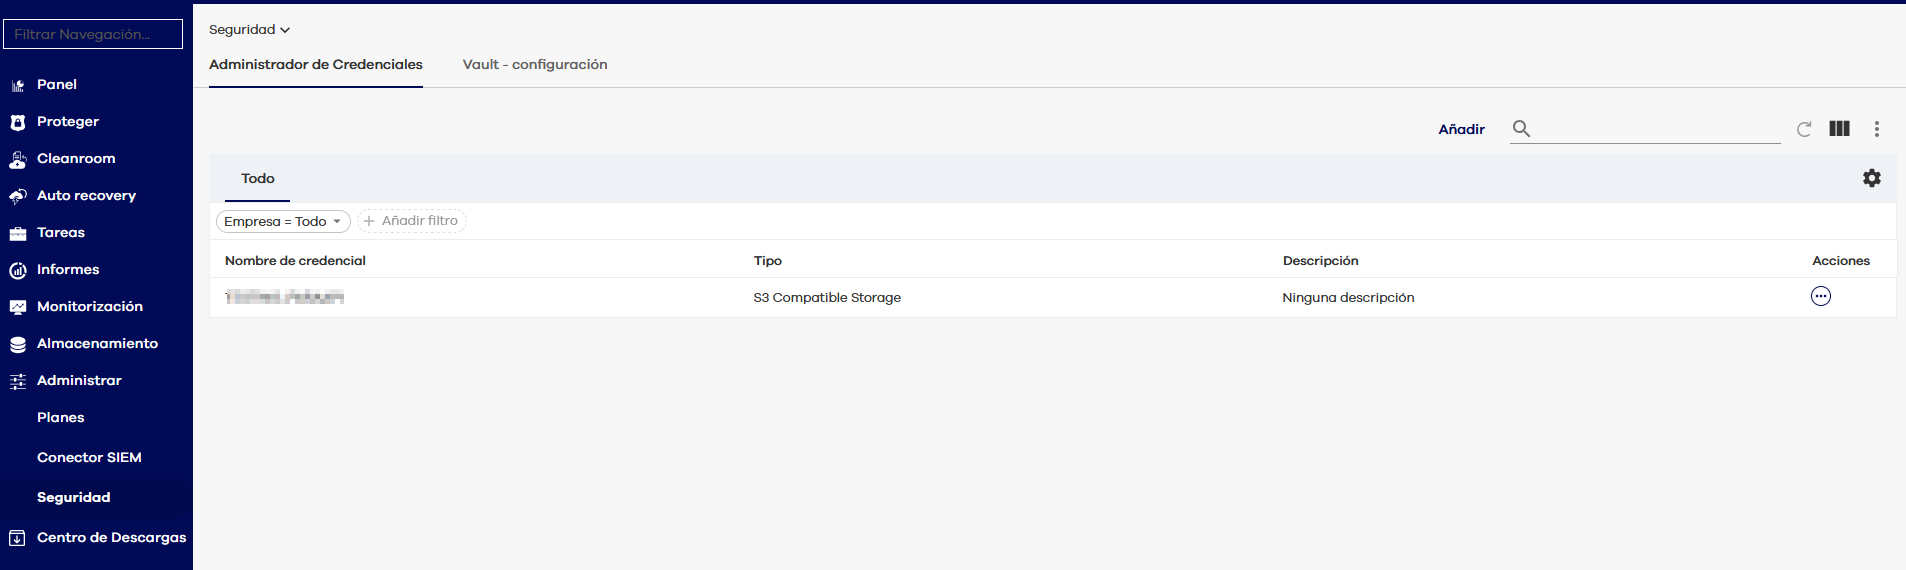Viewport: 1906px width, 570px height.
Task: Expand the Seguridad breadcrumb dropdown
Action: point(249,30)
